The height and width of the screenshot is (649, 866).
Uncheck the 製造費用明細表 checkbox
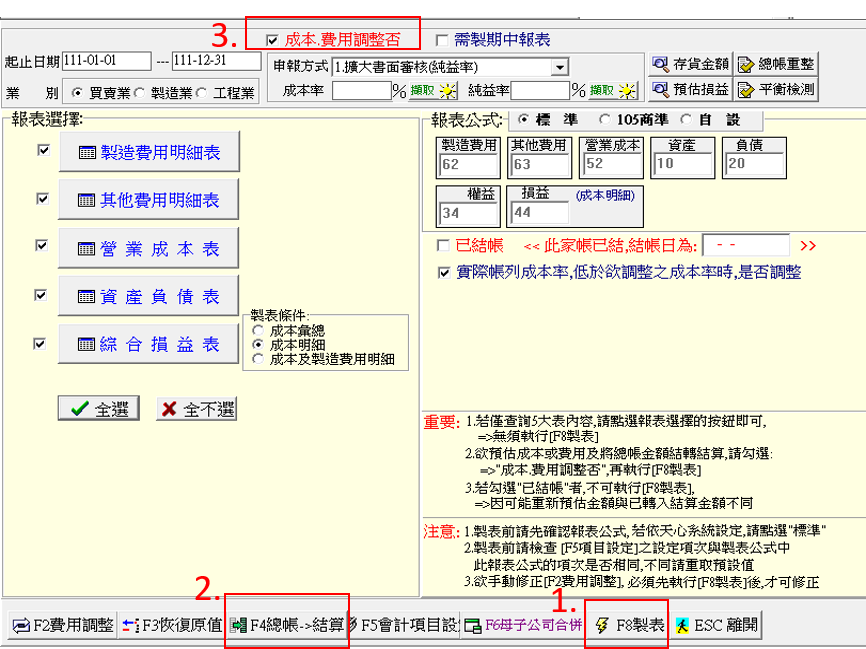(43, 150)
